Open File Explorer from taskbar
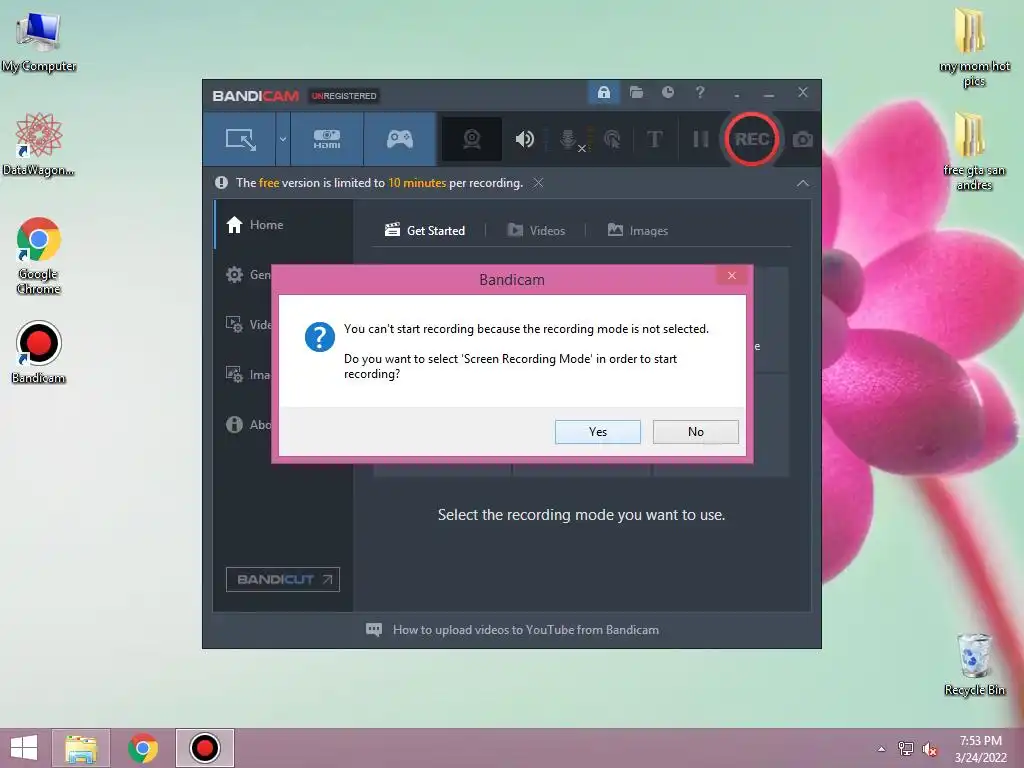Viewport: 1024px width, 768px height. (81, 748)
